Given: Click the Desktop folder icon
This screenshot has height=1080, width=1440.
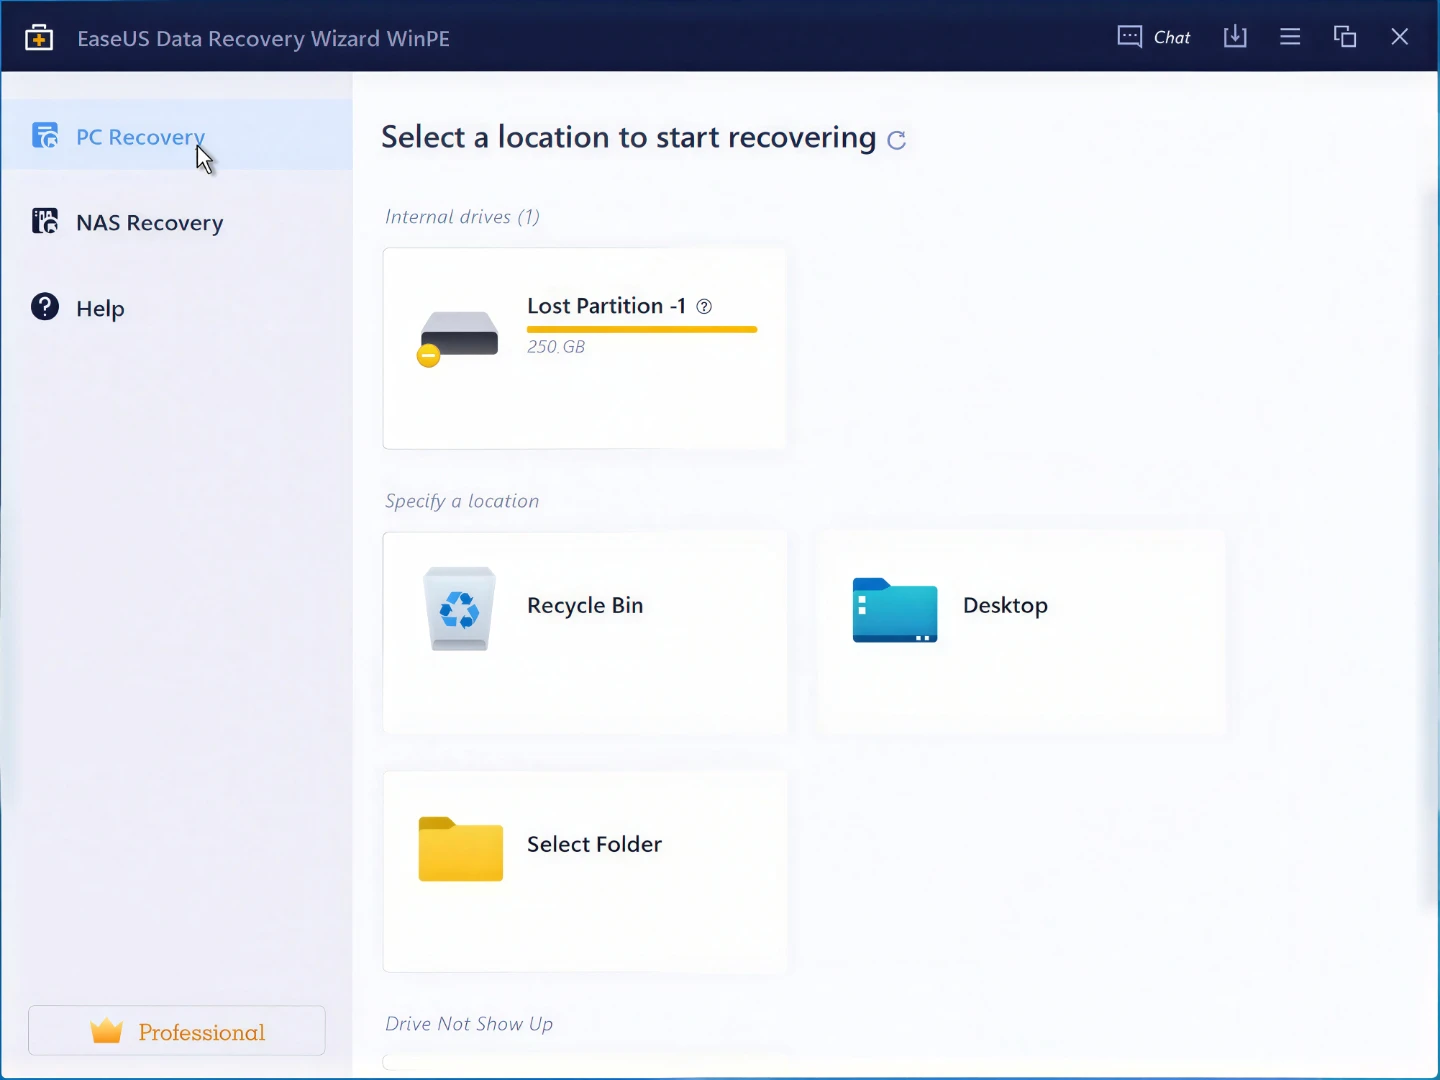Looking at the screenshot, I should (895, 610).
